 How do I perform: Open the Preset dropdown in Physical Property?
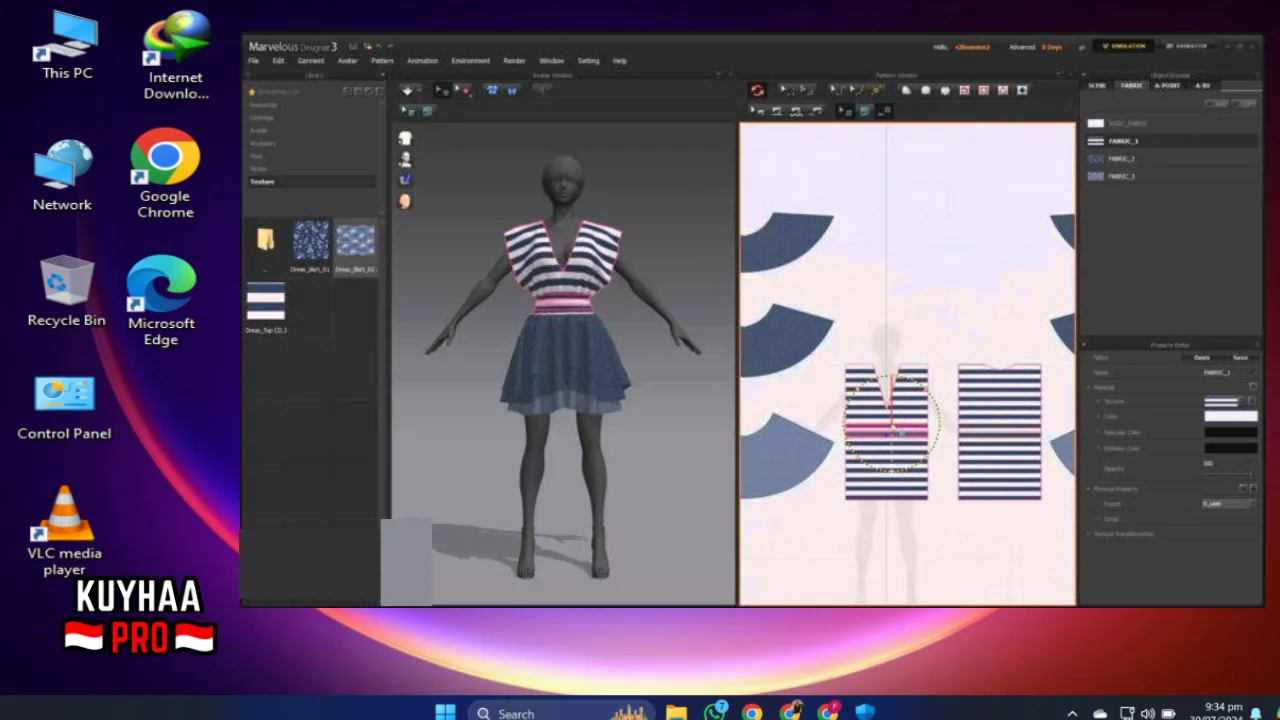point(1229,504)
